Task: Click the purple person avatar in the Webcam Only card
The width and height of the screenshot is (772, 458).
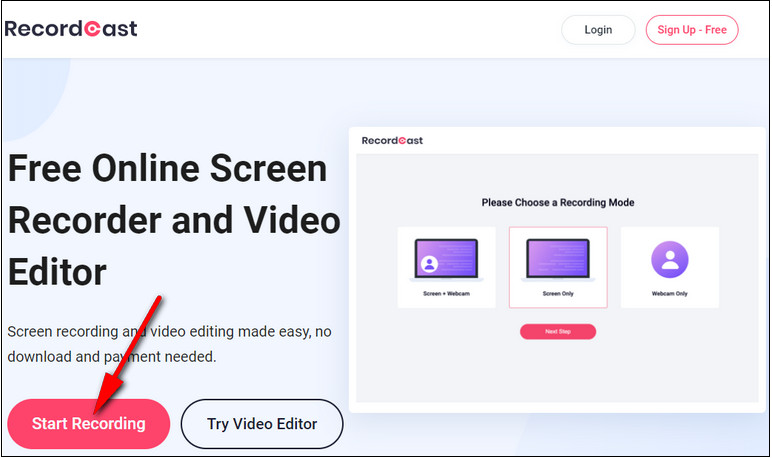Action: tap(669, 260)
